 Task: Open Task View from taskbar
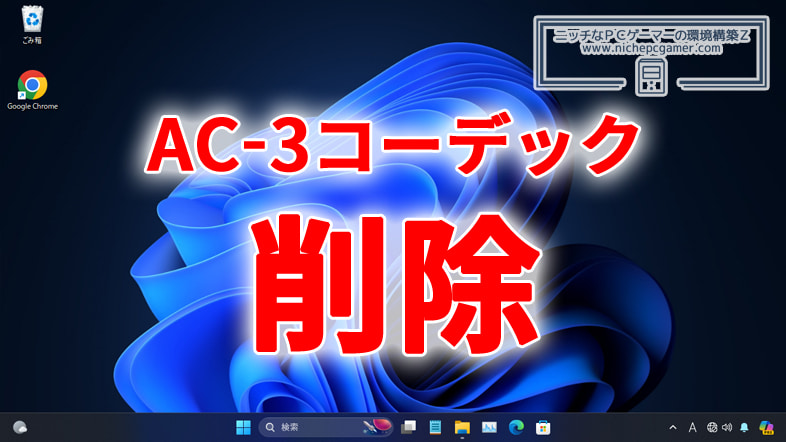(x=409, y=427)
